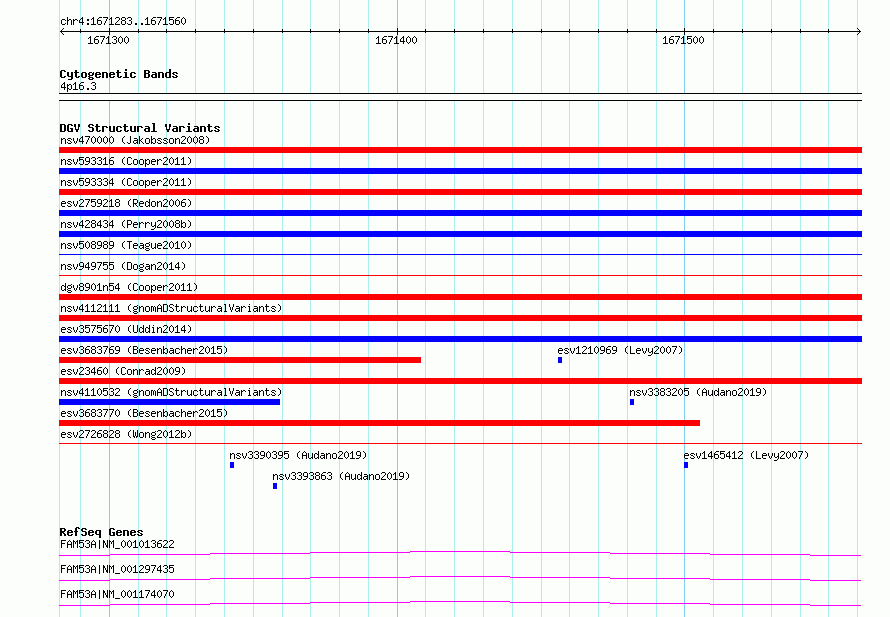Click the Cytogenetic Bands track title

click(119, 74)
